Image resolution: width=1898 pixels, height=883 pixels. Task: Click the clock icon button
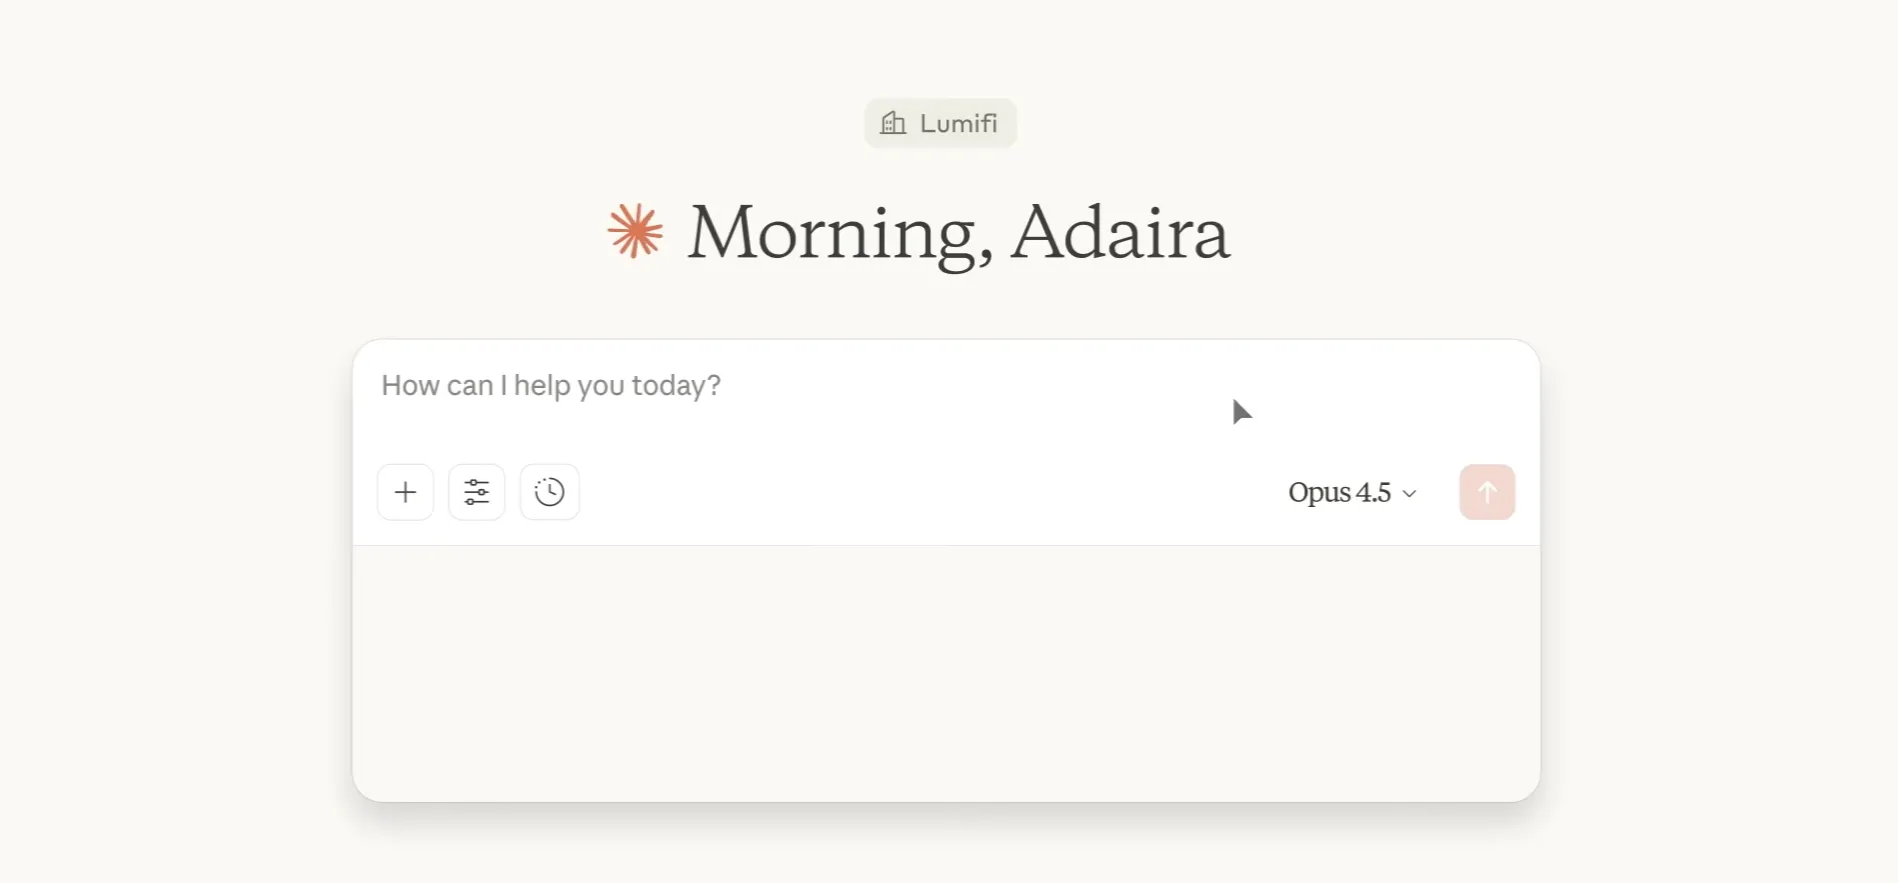(x=549, y=492)
